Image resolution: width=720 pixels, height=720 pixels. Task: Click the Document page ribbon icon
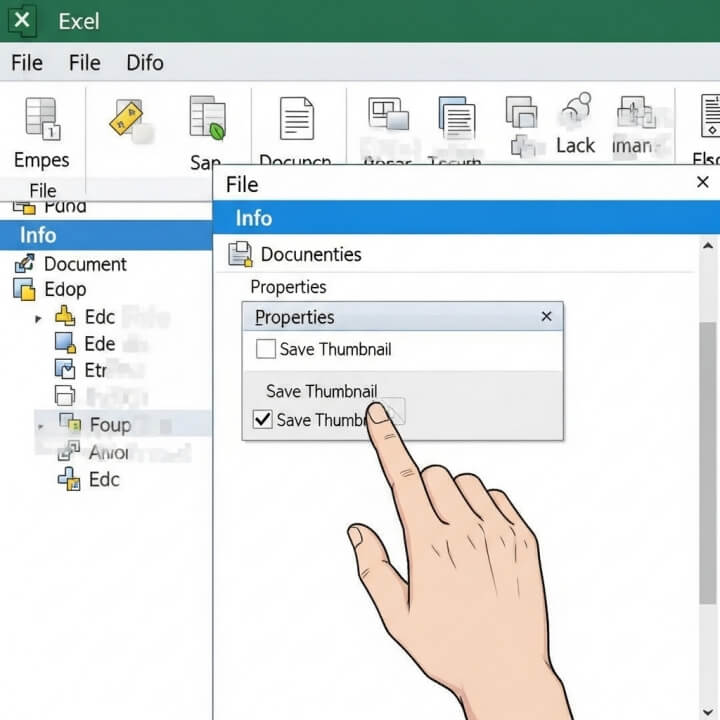tap(296, 118)
